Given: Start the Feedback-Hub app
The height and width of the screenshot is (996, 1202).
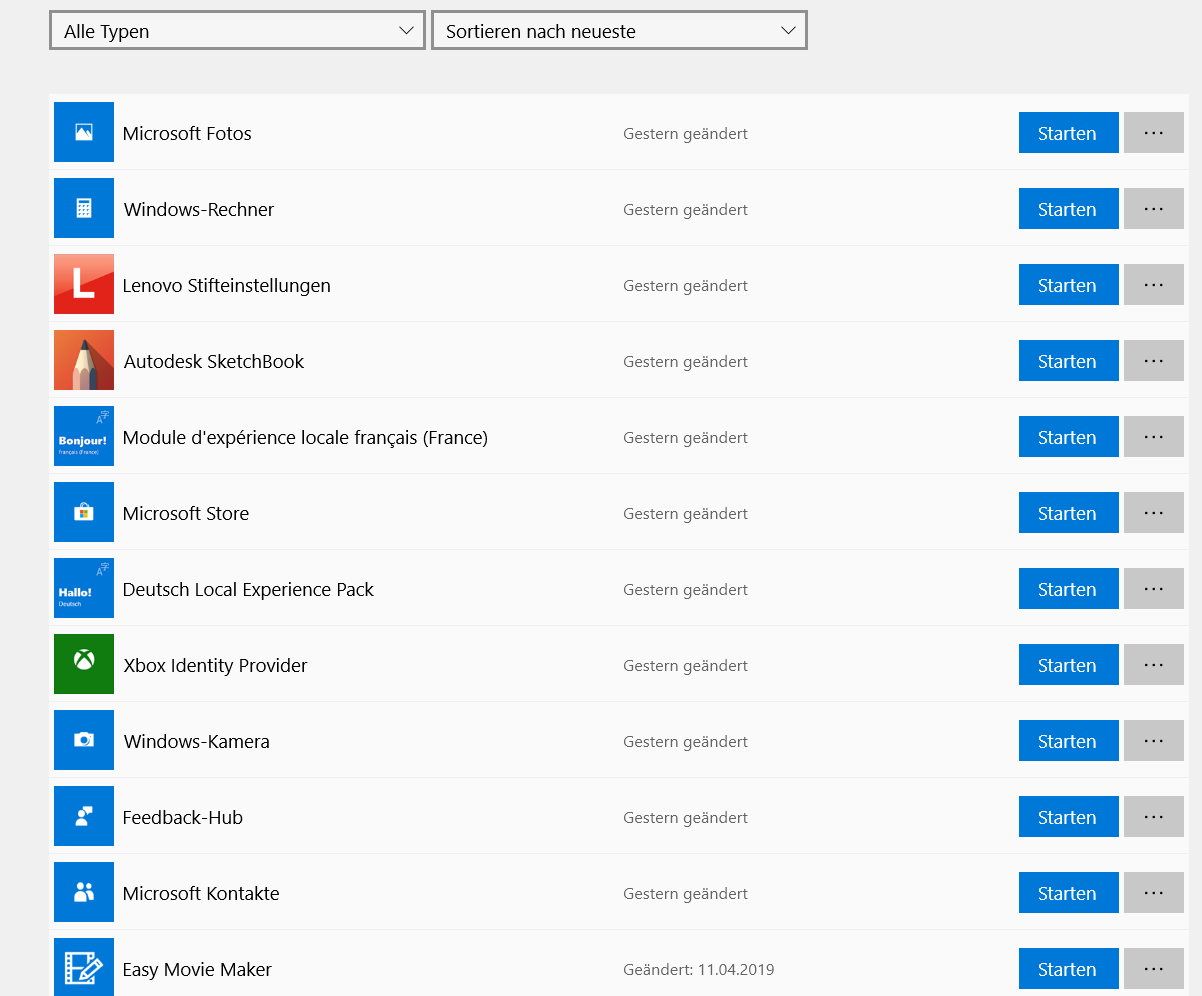Looking at the screenshot, I should (1068, 817).
